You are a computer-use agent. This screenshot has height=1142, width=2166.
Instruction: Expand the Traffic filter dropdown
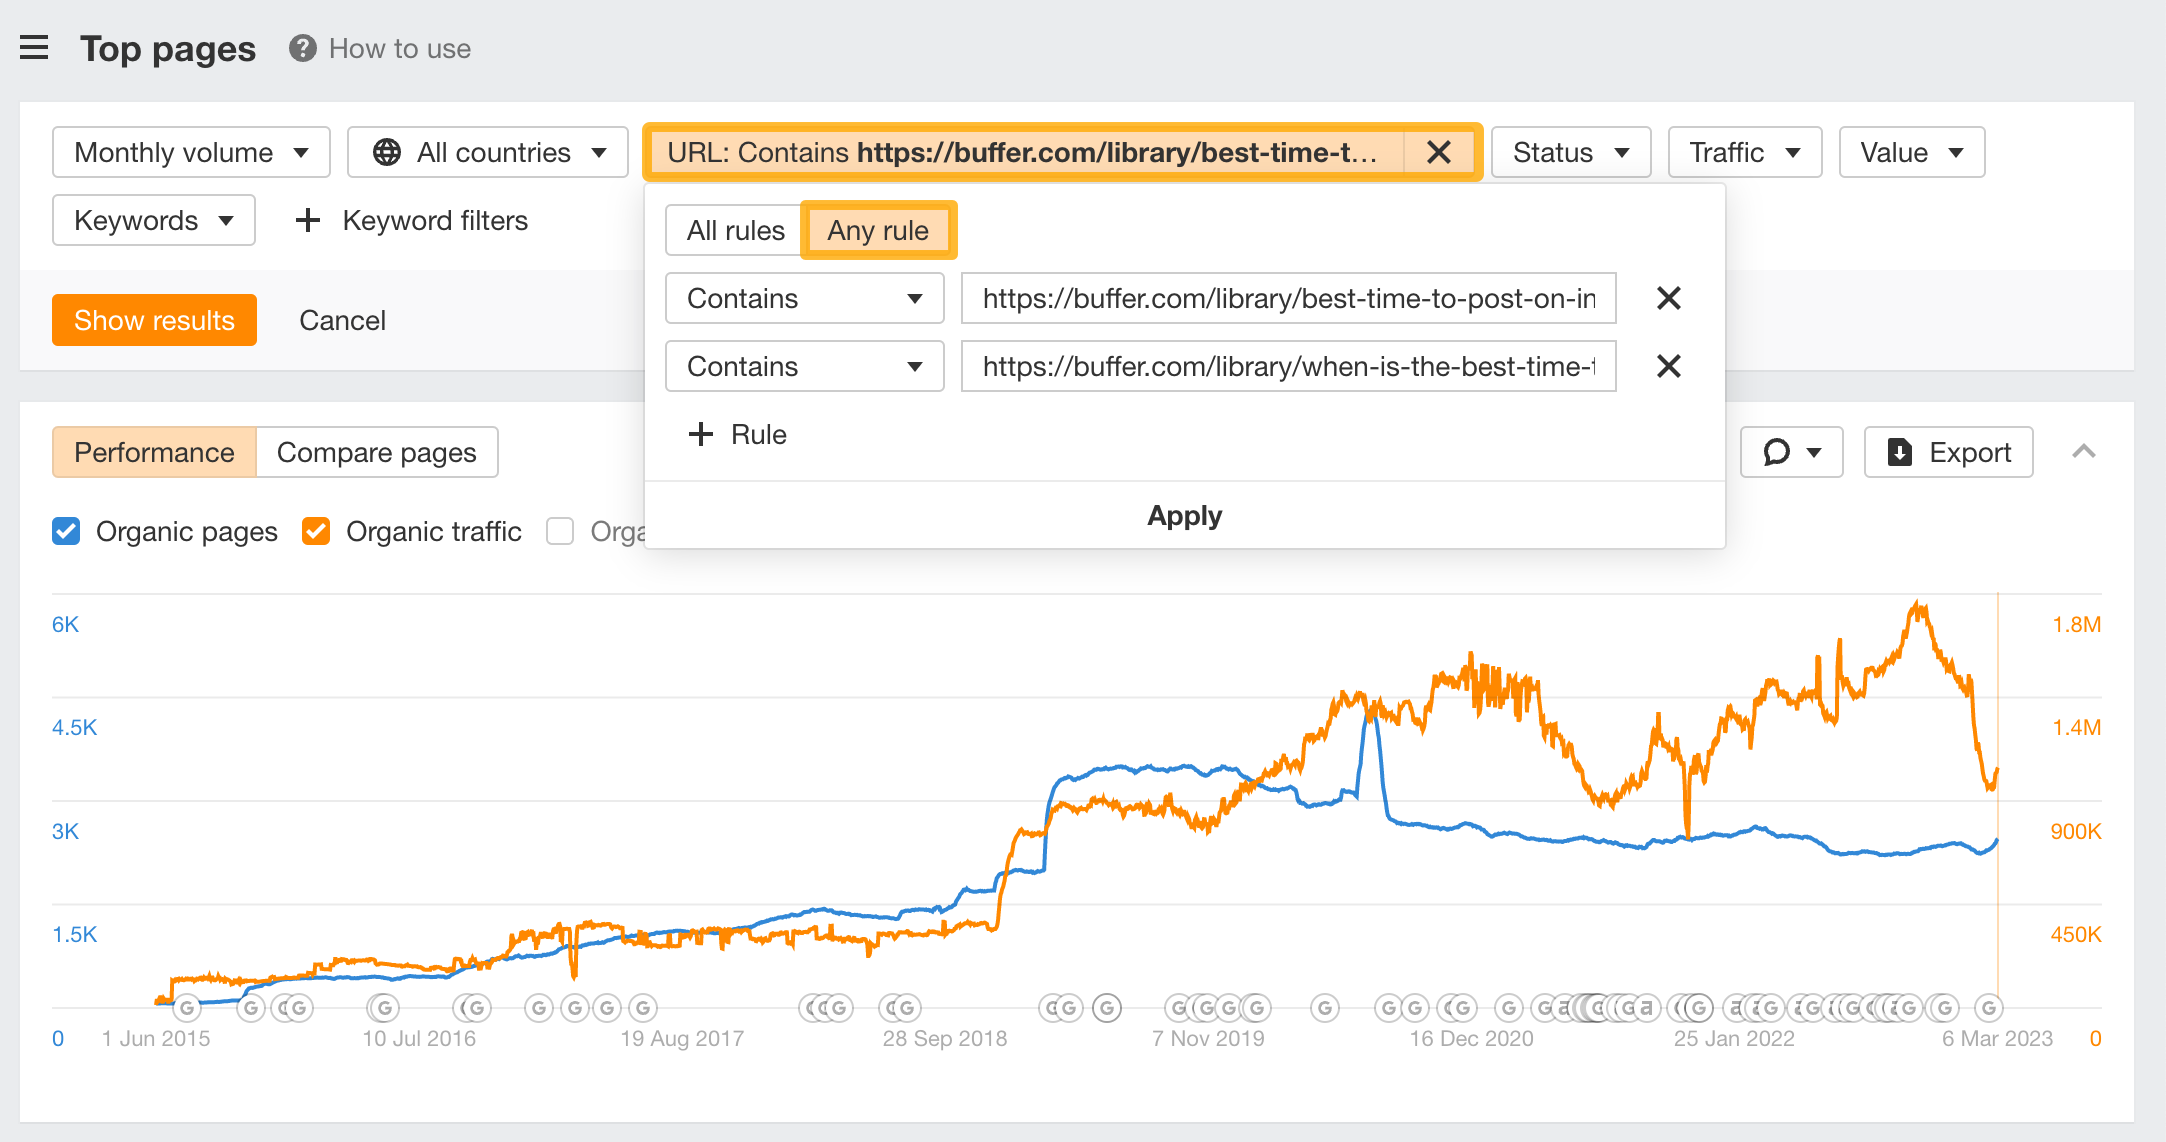click(x=1745, y=152)
